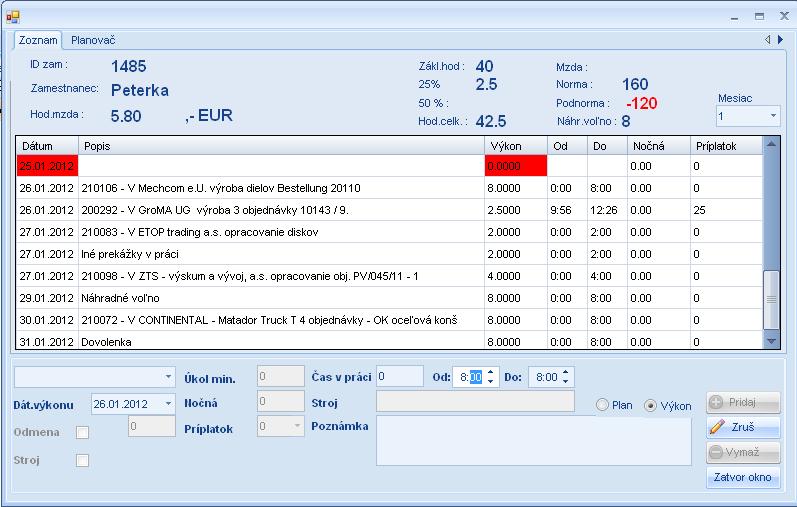Select row 210083 - V ETOP trading
The height and width of the screenshot is (507, 797).
coord(389,232)
